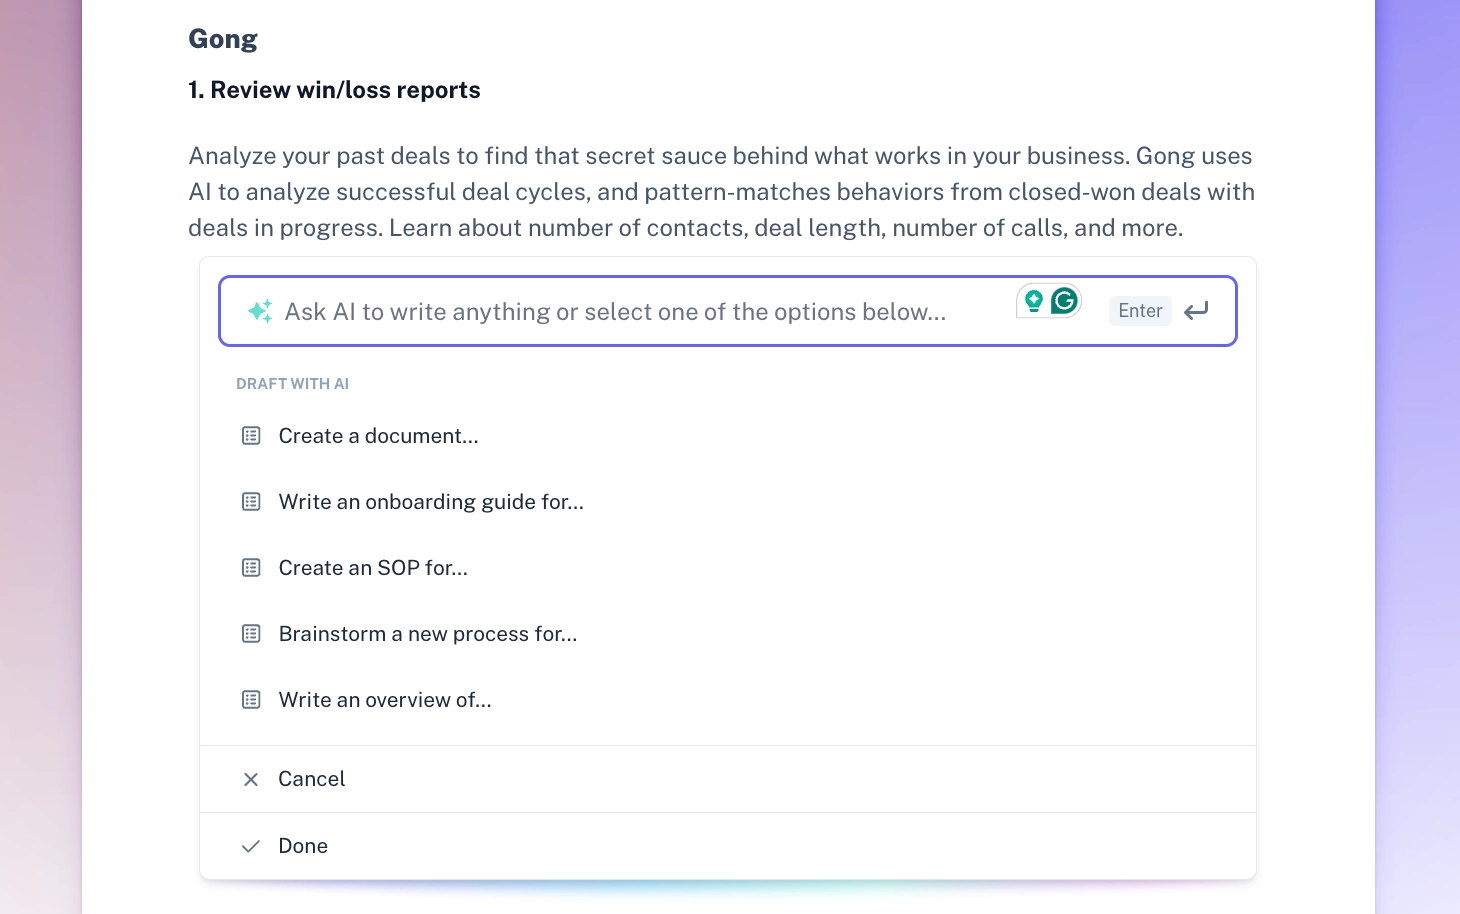Select 'Write an overview of…' option
The width and height of the screenshot is (1460, 914).
pos(385,699)
